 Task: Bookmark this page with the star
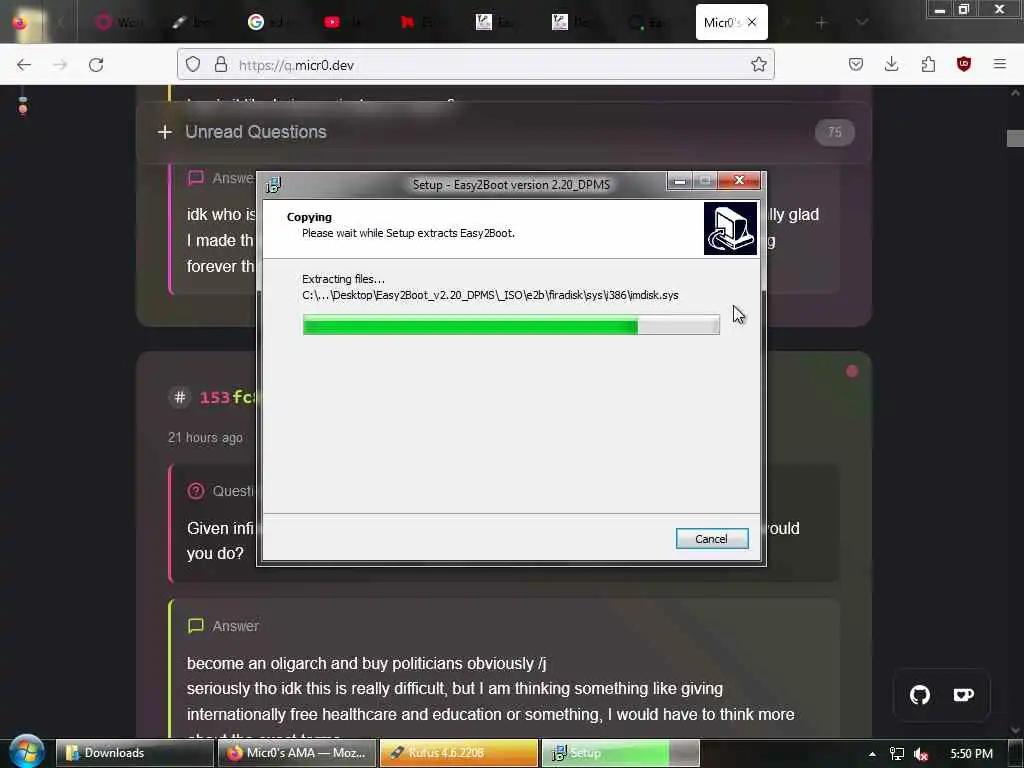pos(758,64)
